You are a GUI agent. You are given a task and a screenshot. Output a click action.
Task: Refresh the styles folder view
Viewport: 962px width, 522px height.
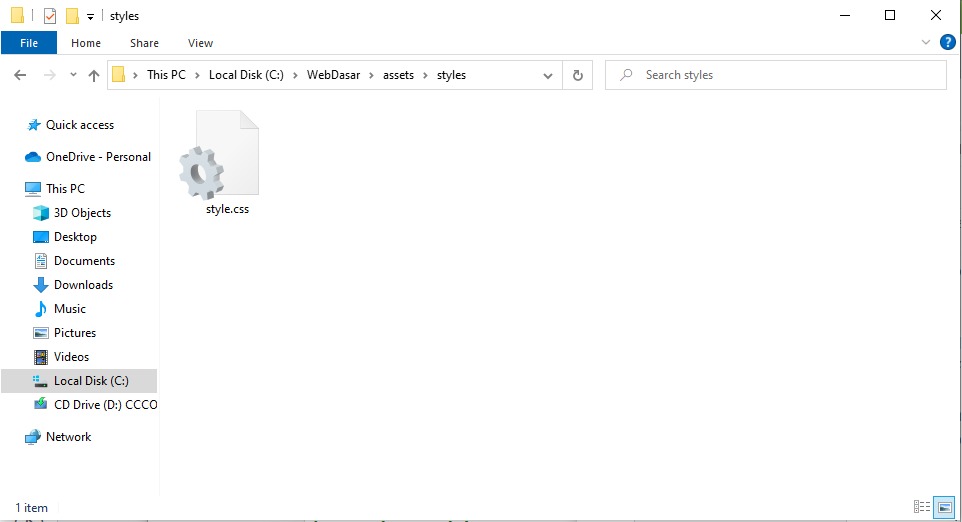[577, 75]
